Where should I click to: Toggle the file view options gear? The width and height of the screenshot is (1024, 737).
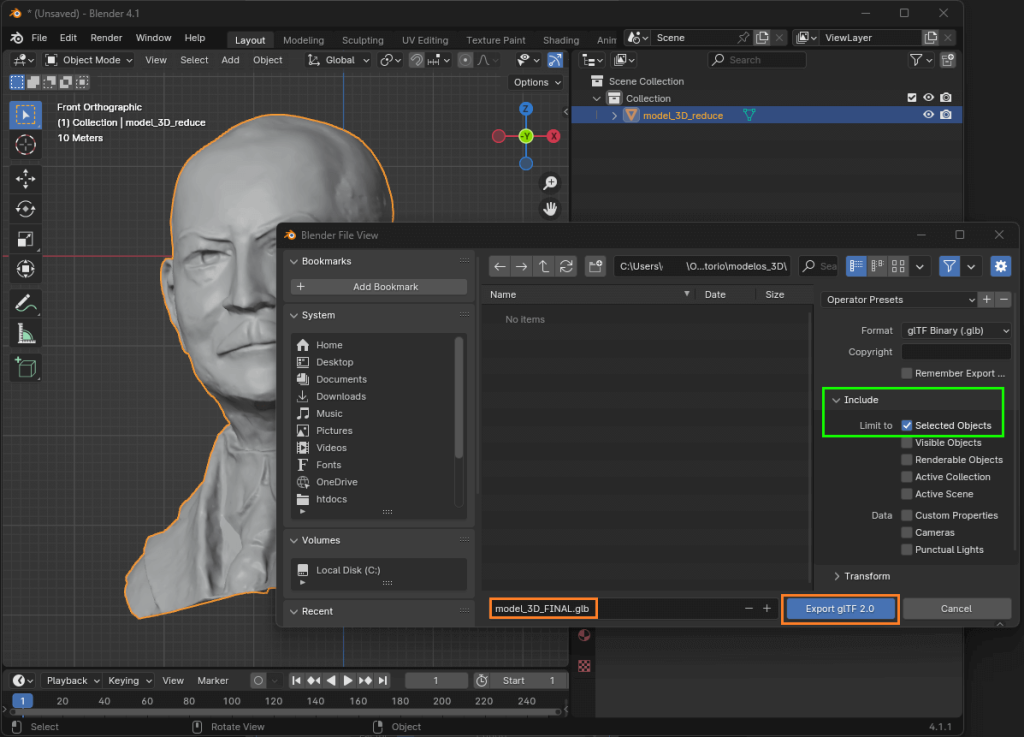coord(1000,266)
